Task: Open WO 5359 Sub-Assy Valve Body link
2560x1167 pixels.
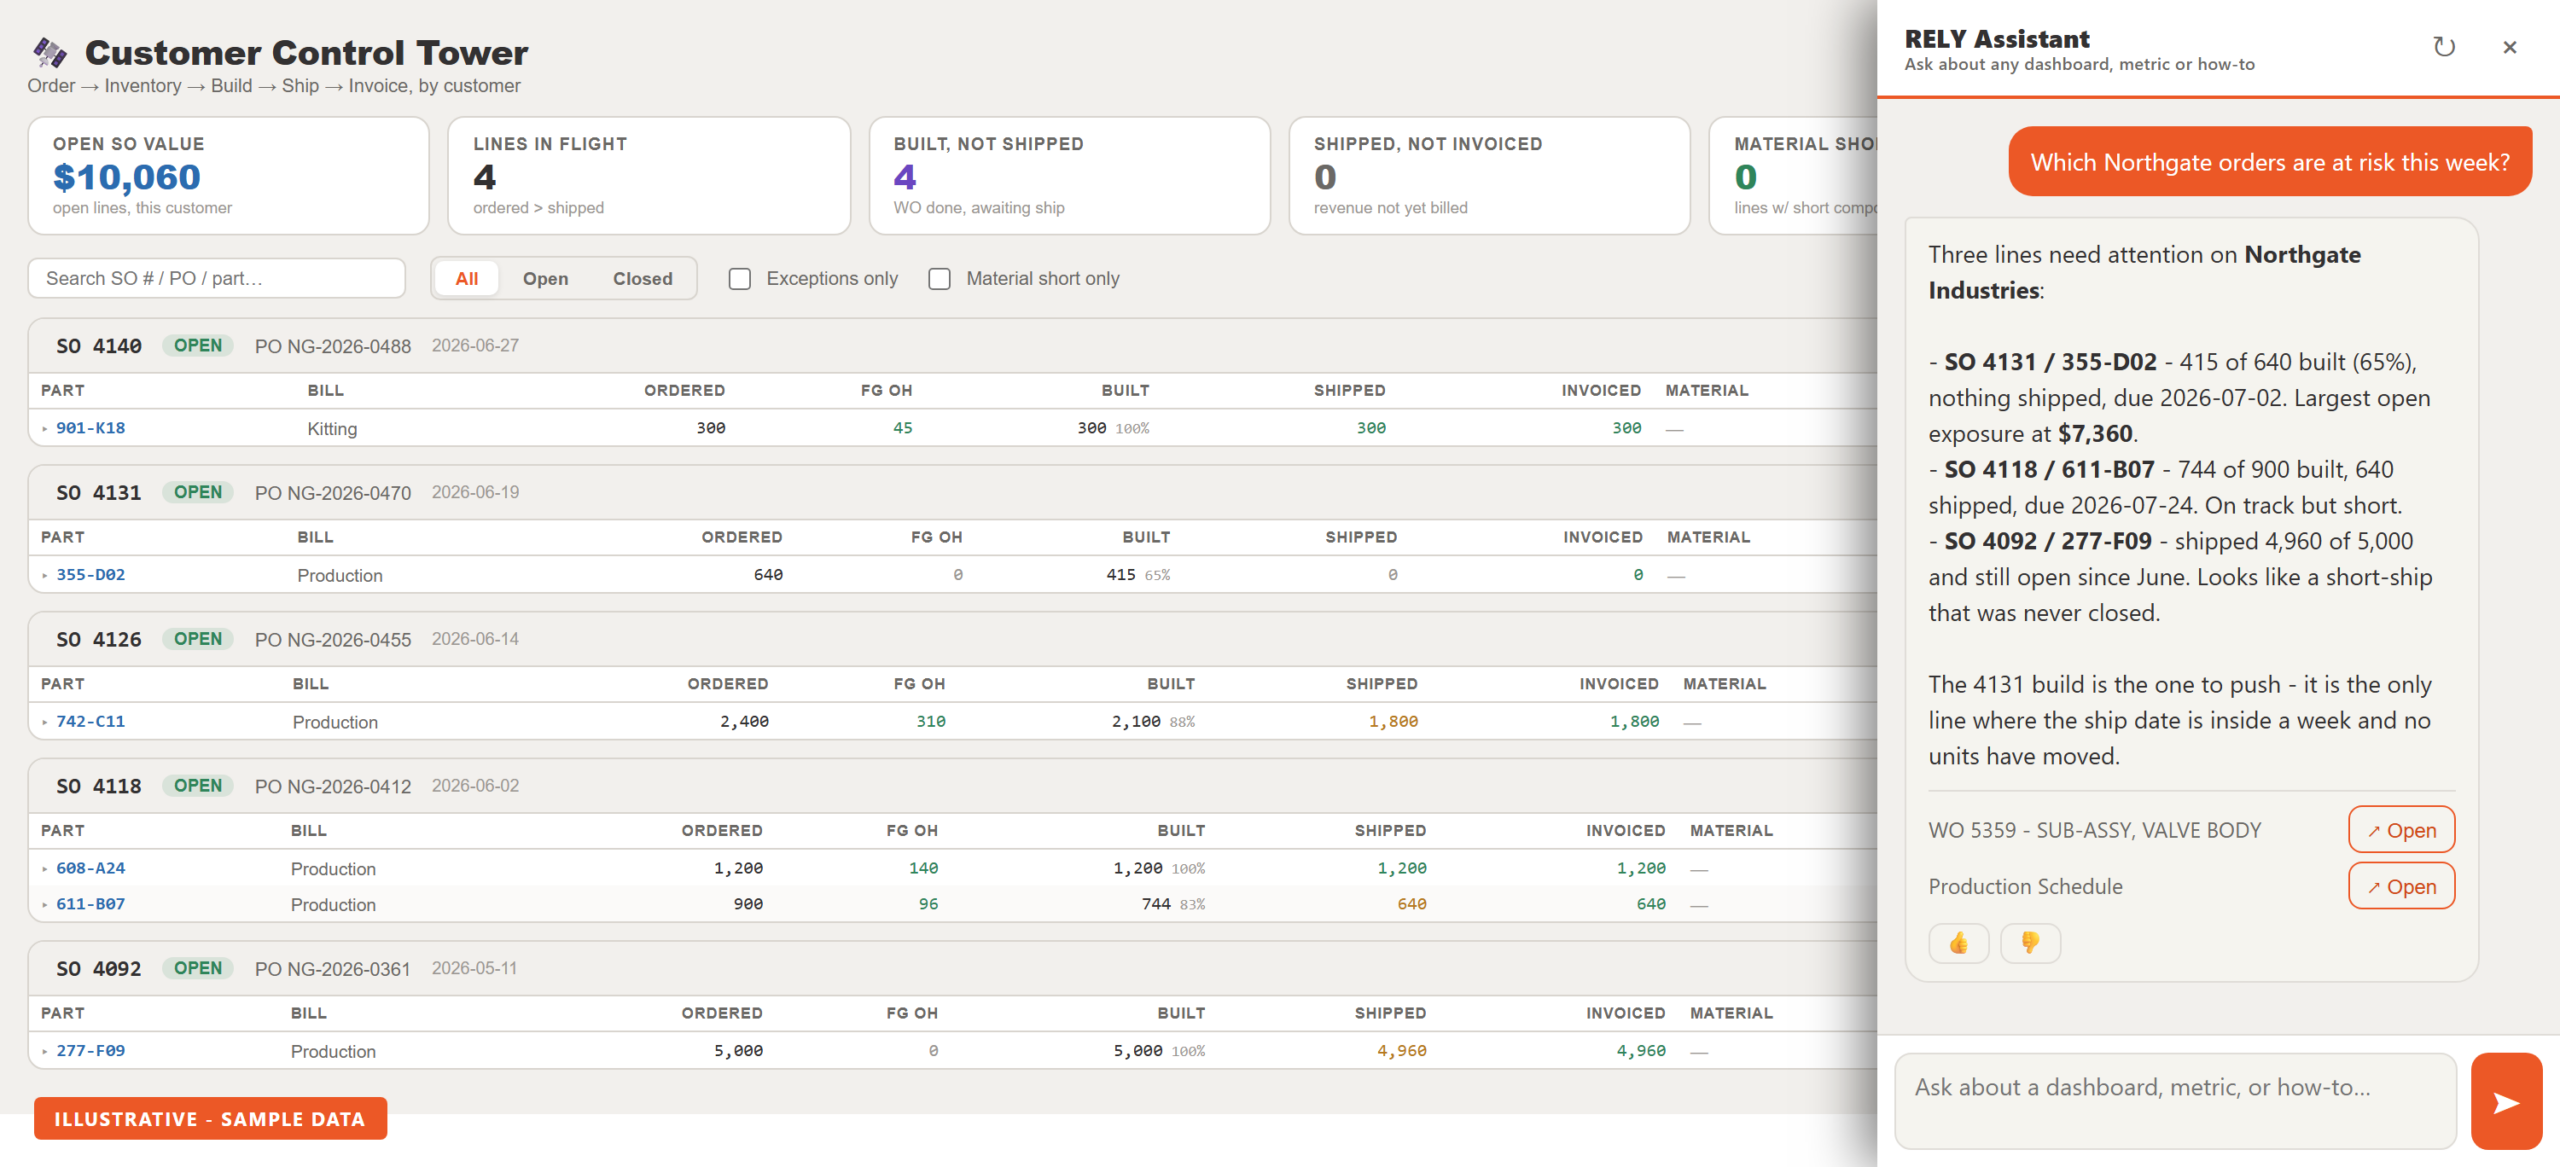Action: click(x=2401, y=830)
